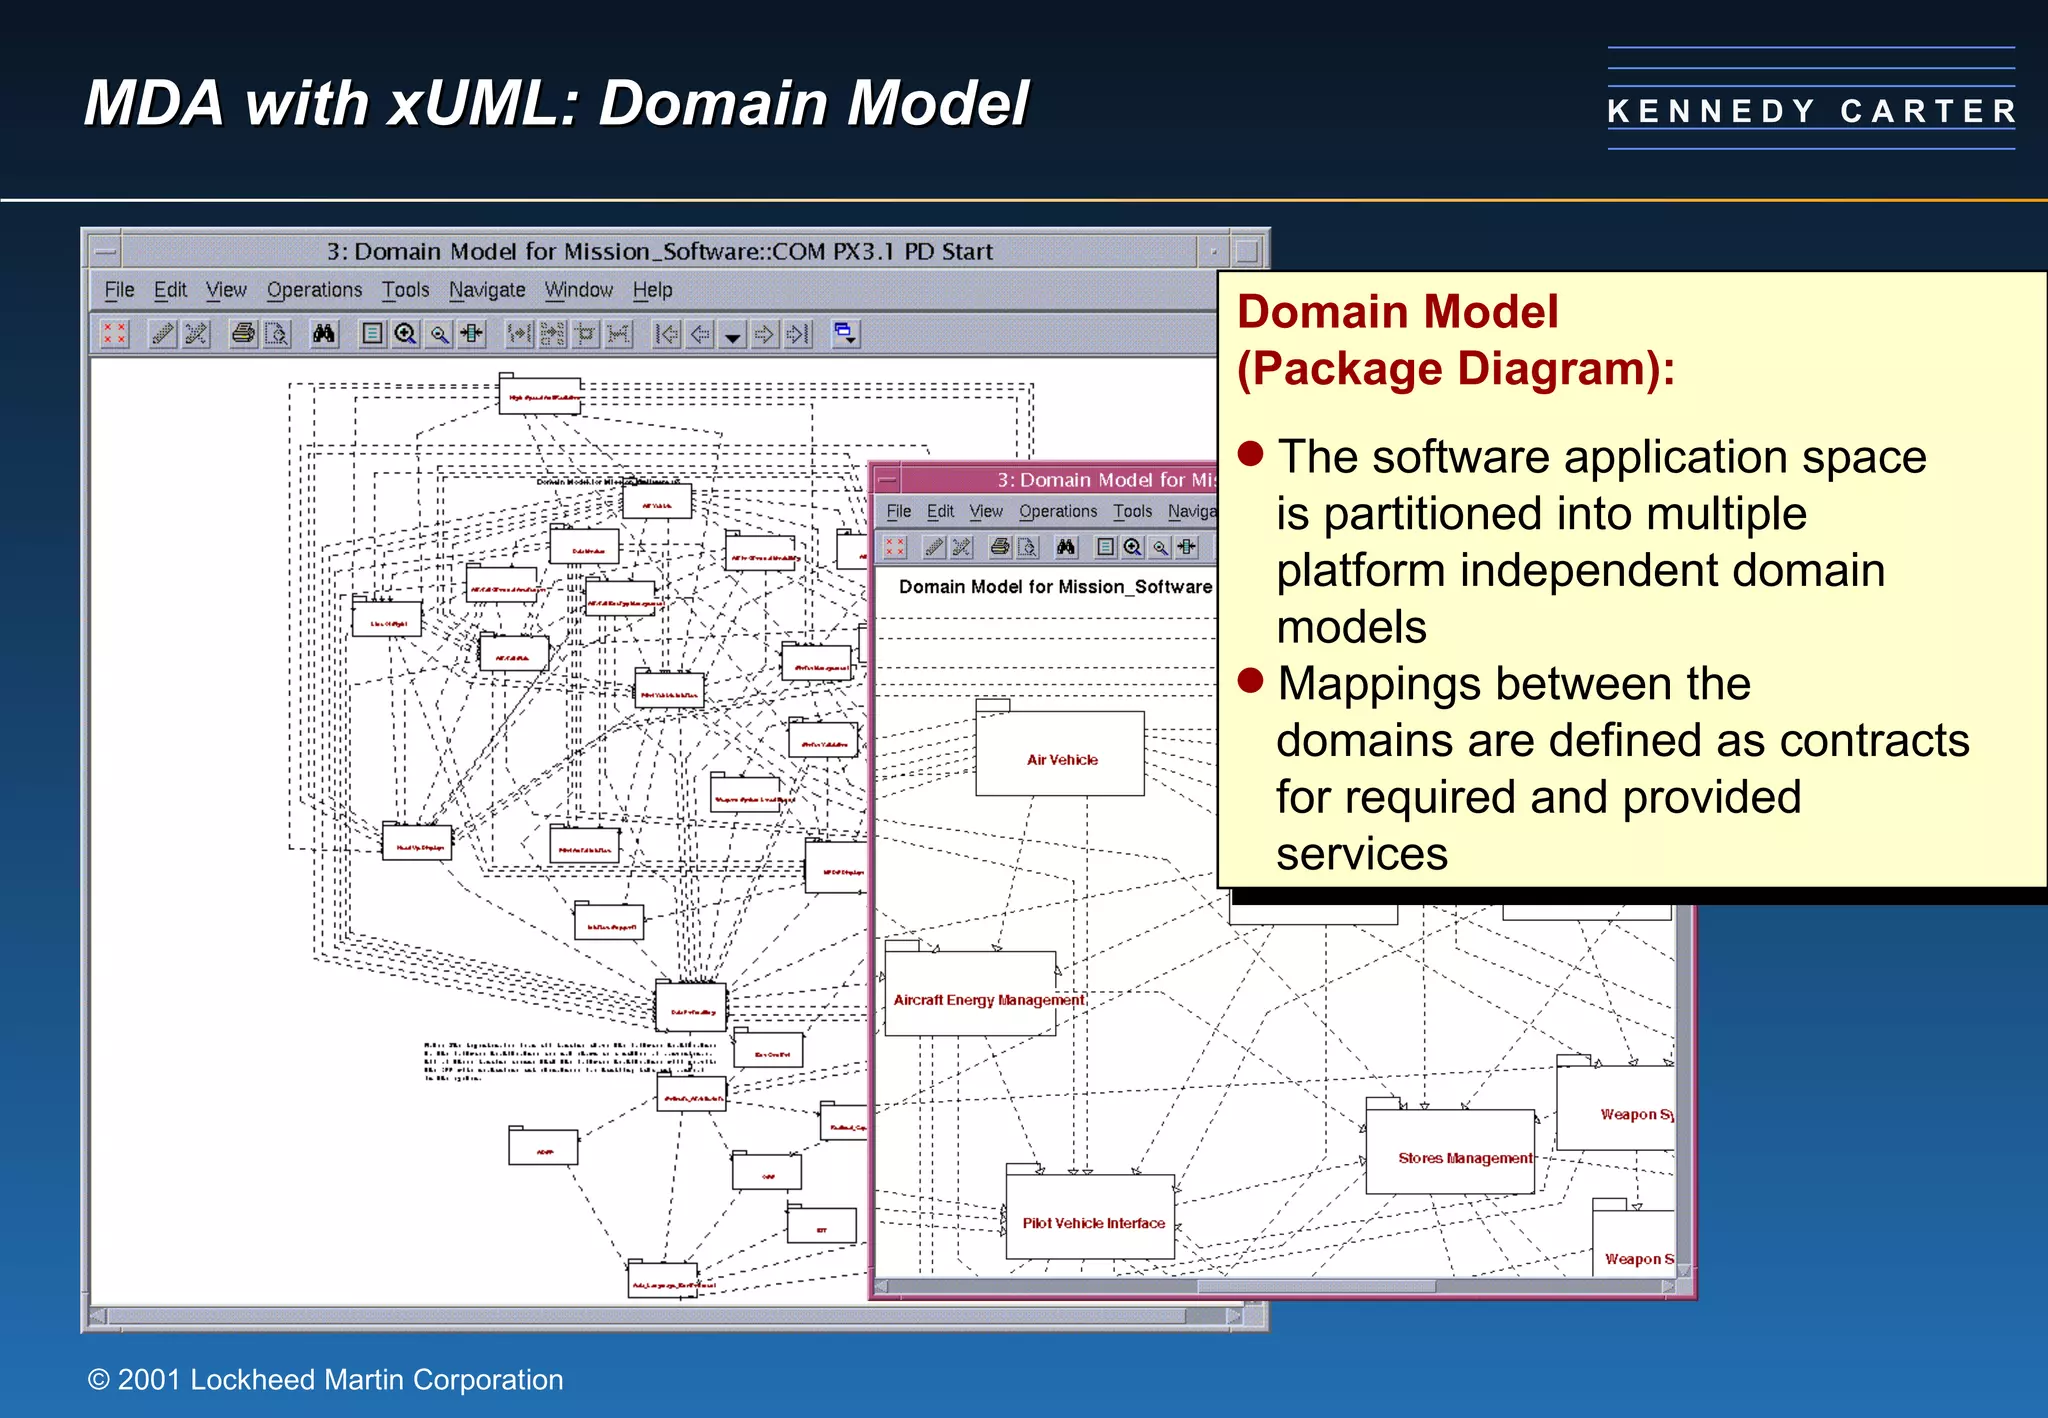Screen dimensions: 2048x1418
Task: Select the Air Vehicle package
Action: 1060,759
